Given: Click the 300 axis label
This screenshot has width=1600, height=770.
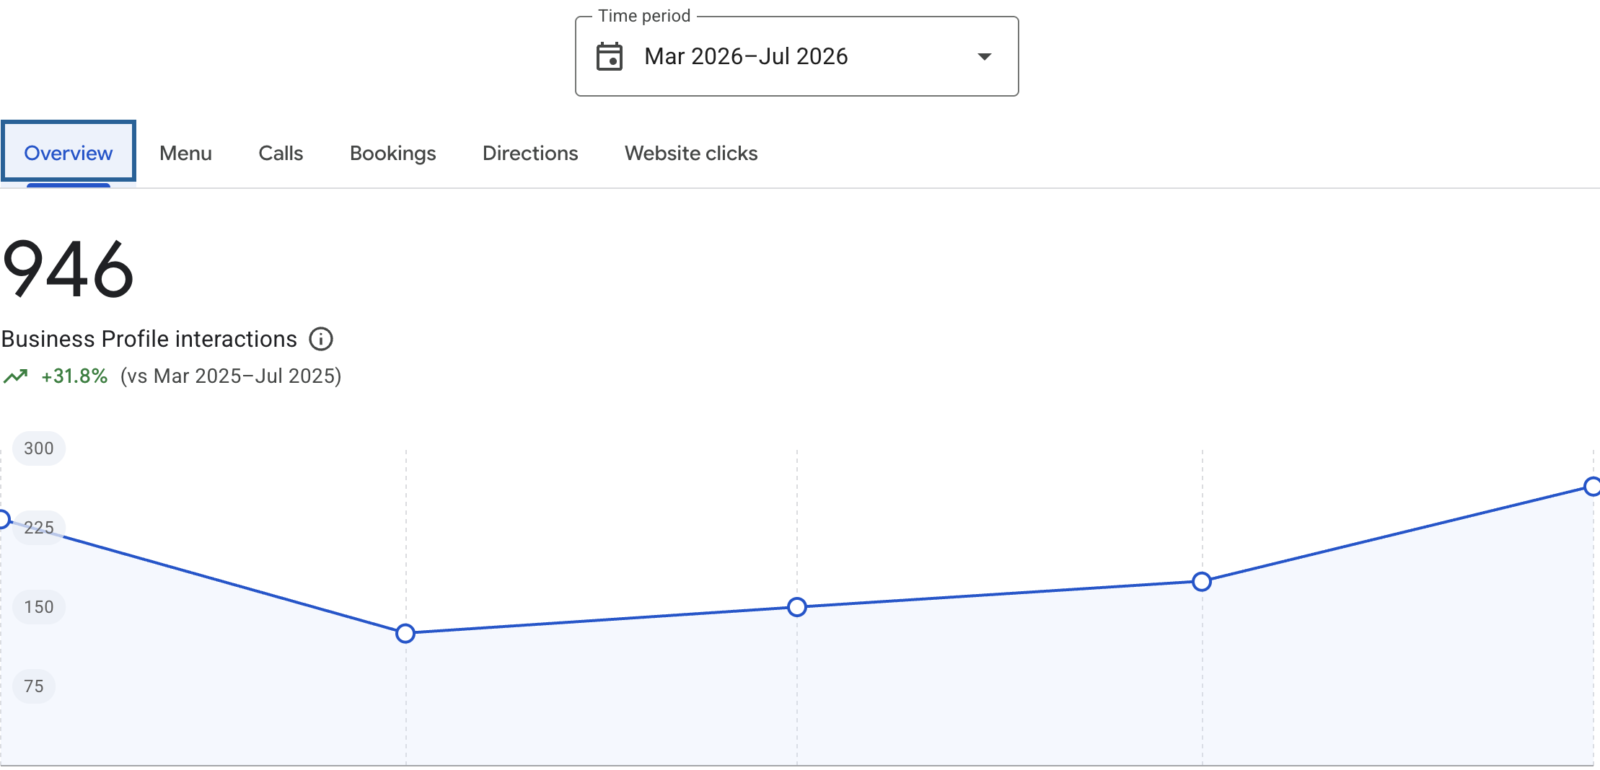Looking at the screenshot, I should click(x=39, y=448).
